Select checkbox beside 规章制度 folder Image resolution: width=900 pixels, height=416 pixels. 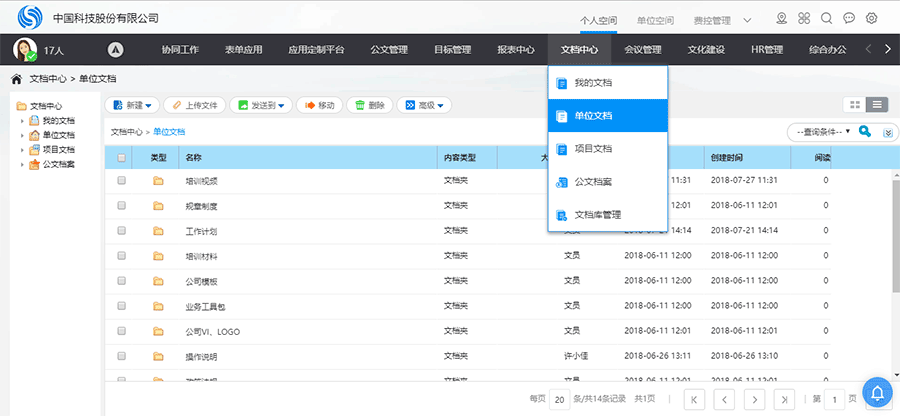(122, 206)
